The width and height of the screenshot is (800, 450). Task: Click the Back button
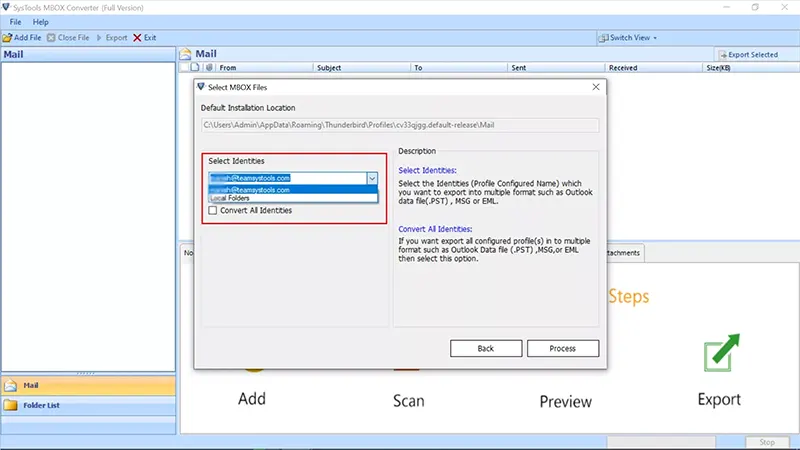(486, 348)
